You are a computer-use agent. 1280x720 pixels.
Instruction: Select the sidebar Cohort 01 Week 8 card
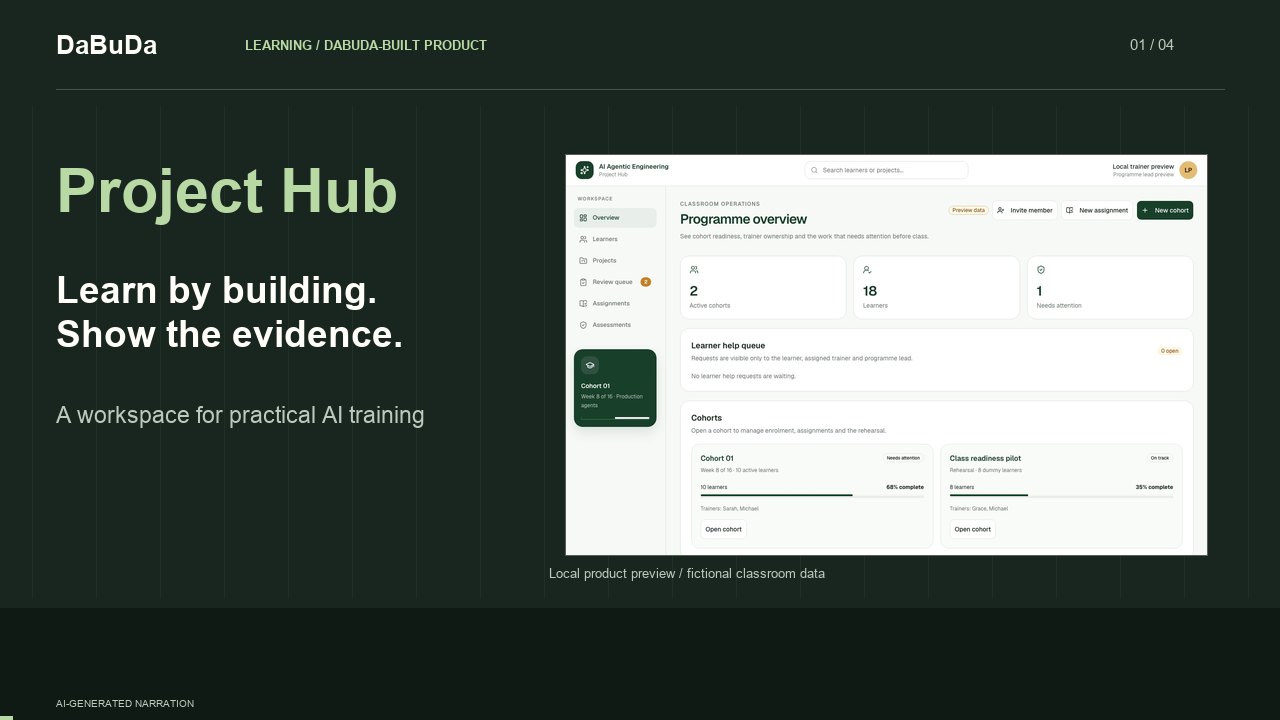615,388
